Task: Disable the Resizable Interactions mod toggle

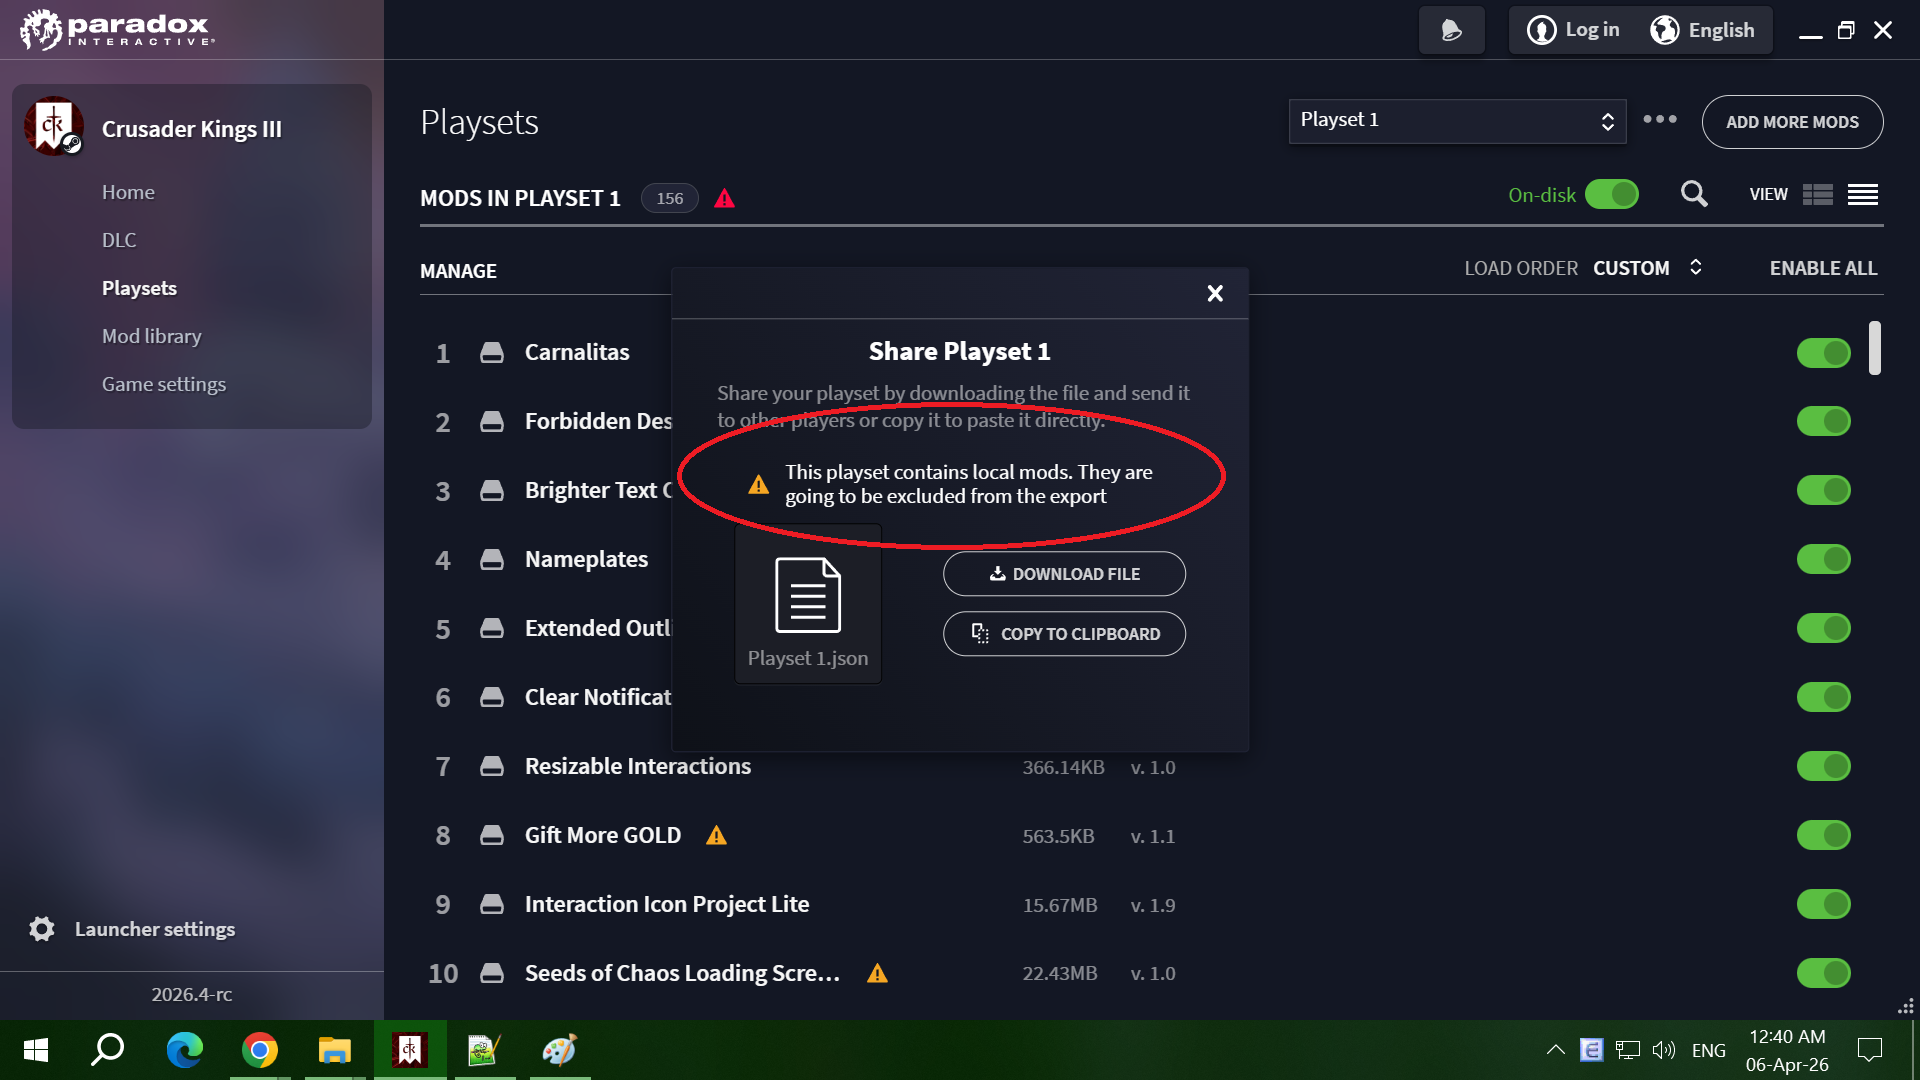Action: pyautogui.click(x=1824, y=766)
